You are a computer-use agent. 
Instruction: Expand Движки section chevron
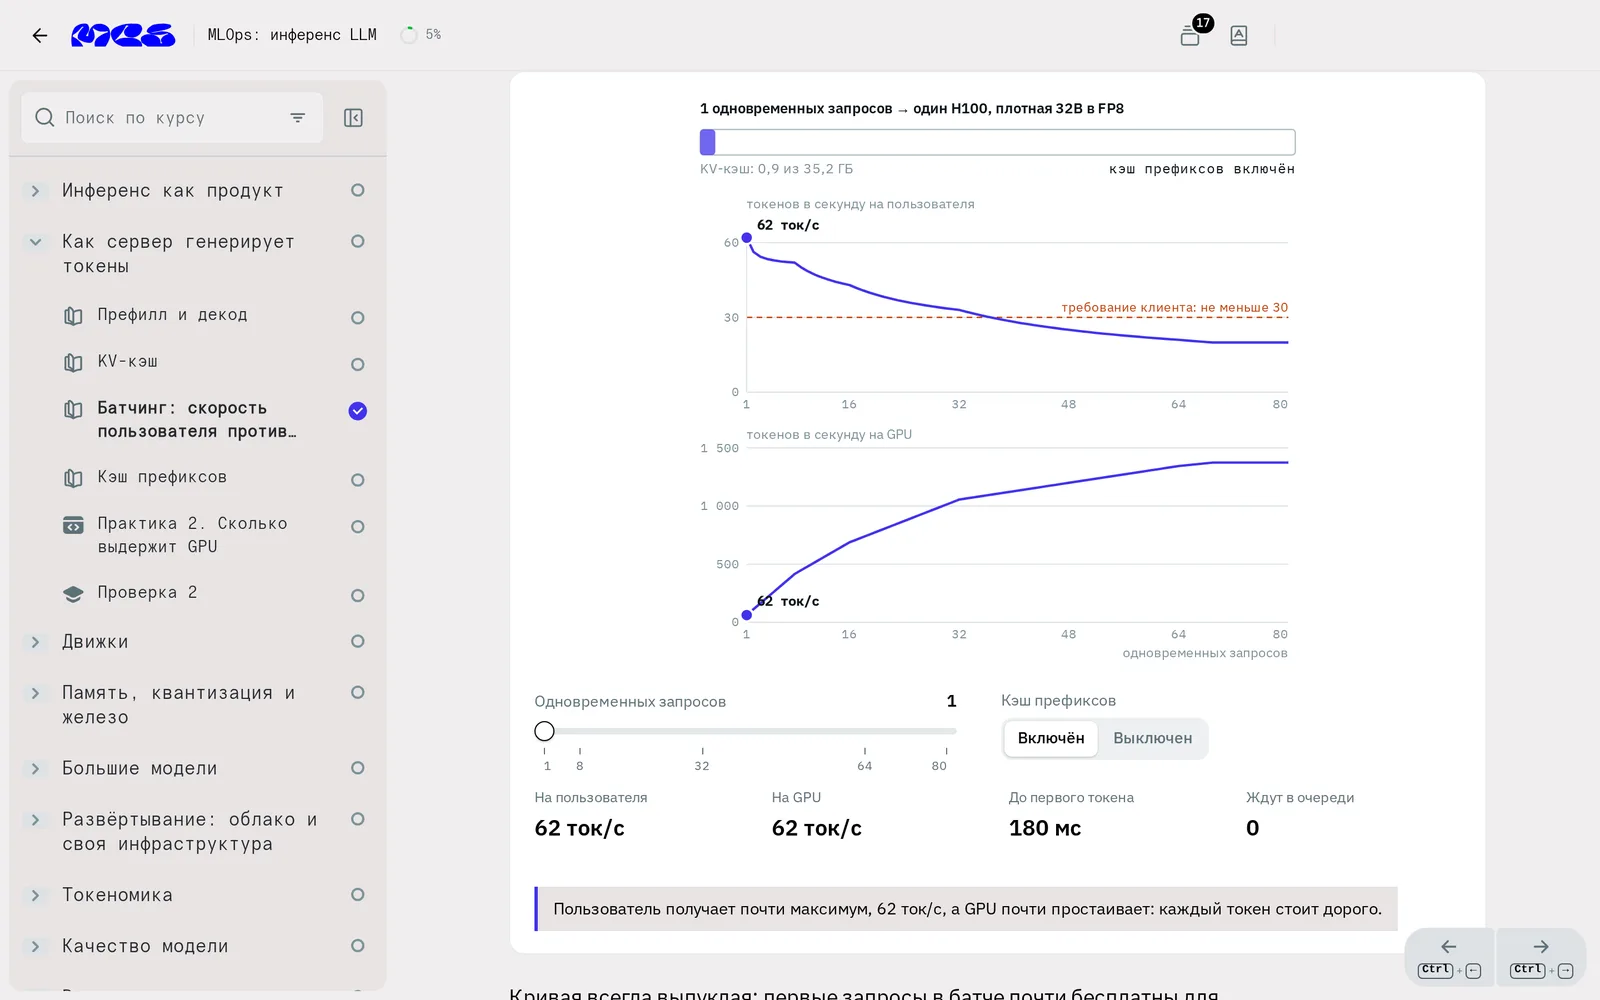point(36,642)
